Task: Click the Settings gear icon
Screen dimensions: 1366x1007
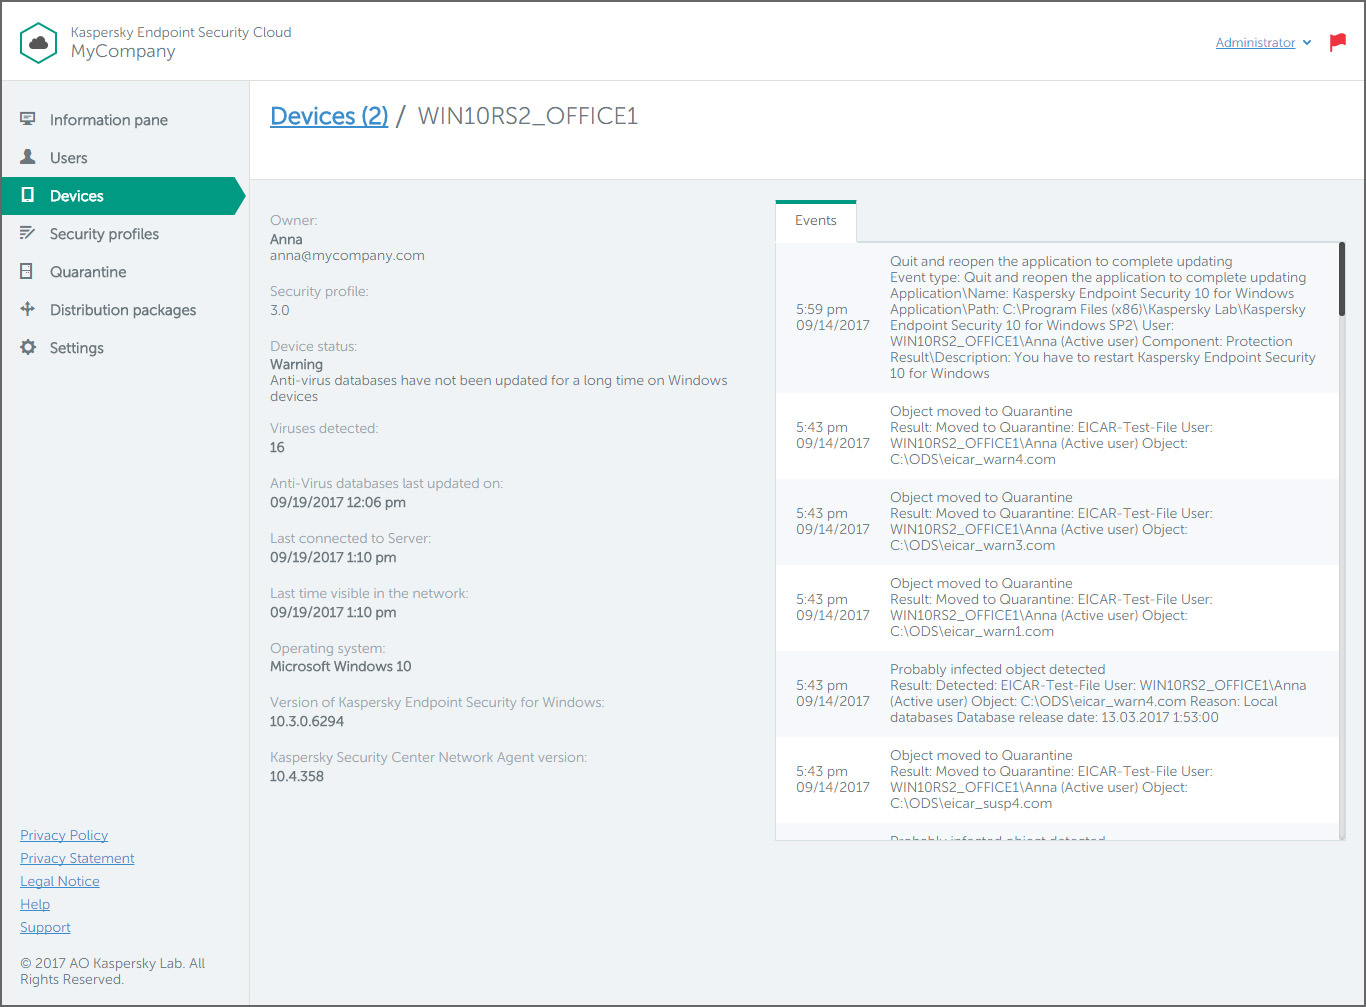Action: [28, 347]
